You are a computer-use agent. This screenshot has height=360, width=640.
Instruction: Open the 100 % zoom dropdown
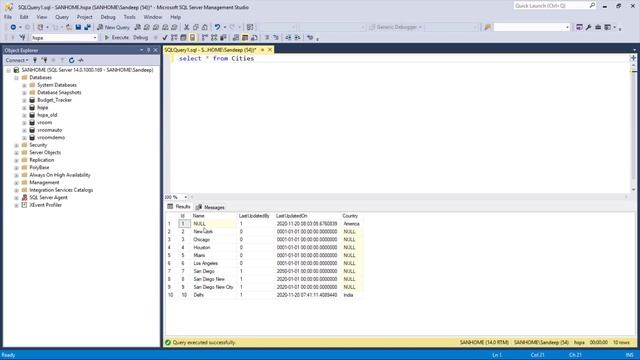coord(186,197)
